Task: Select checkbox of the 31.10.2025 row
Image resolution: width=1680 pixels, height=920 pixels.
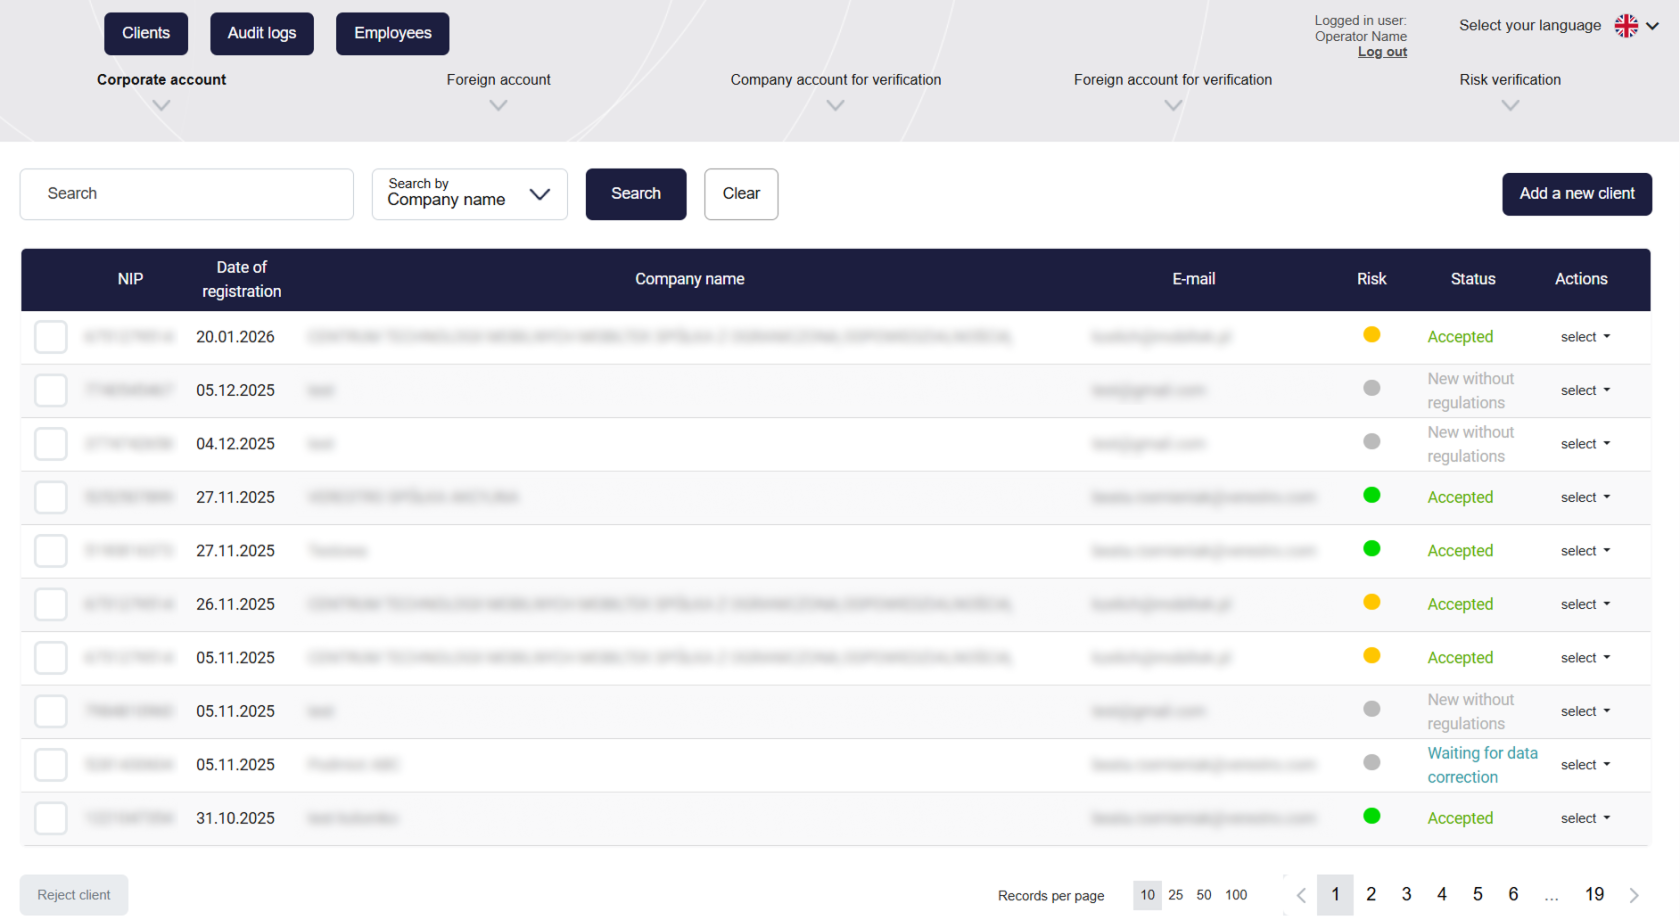Action: pos(51,818)
